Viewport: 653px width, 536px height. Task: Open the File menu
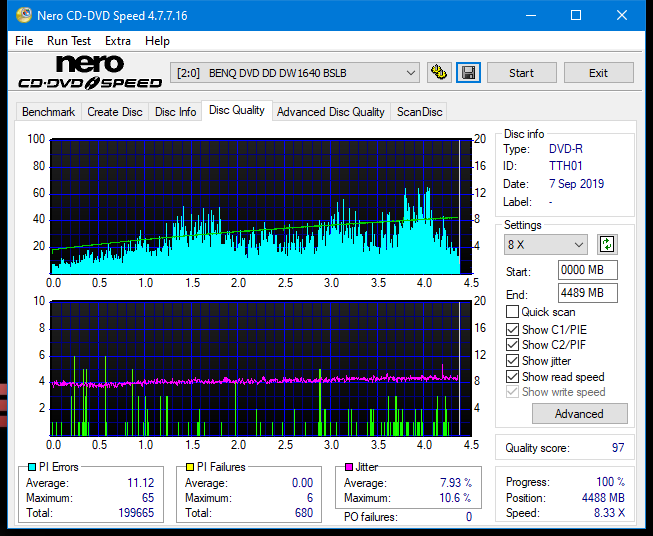click(x=24, y=41)
